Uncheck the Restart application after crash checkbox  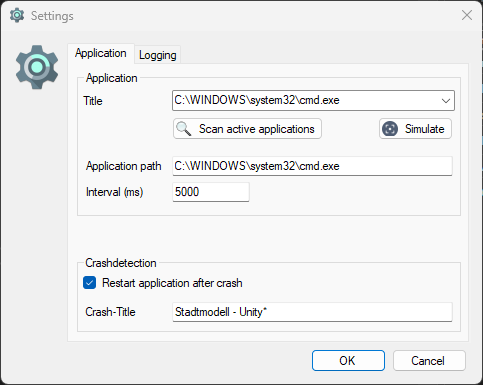[89, 283]
